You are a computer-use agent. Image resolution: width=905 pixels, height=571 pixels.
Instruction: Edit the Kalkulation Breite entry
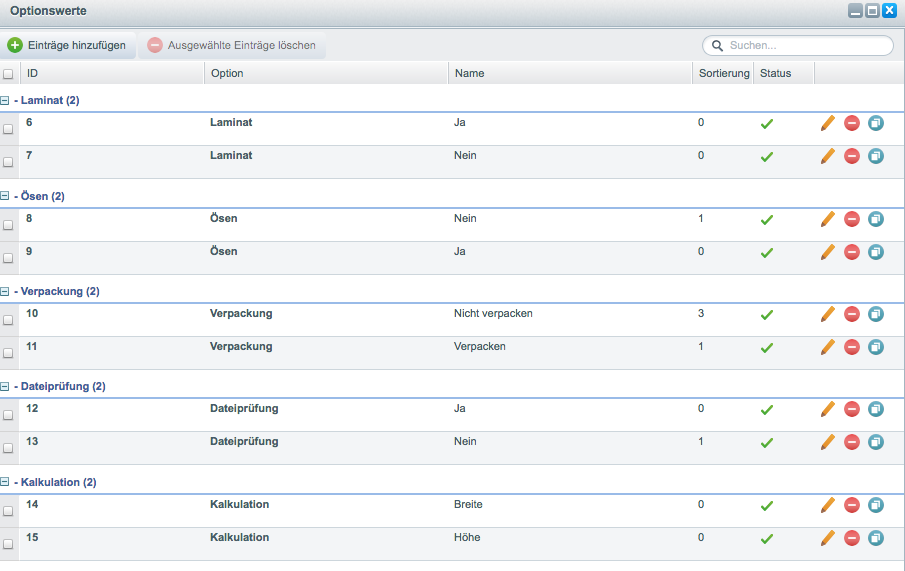[827, 505]
